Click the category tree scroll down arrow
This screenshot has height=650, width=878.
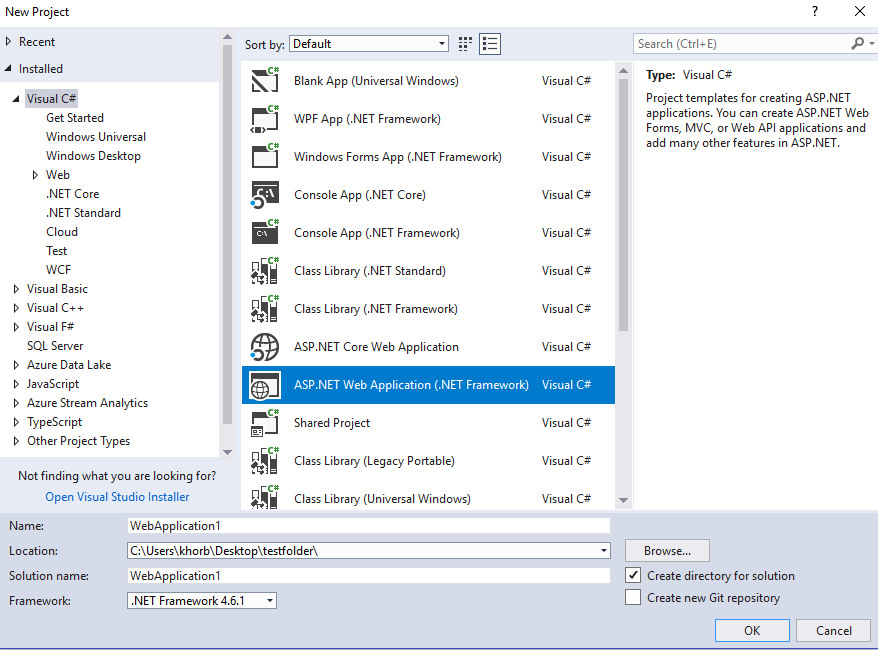pyautogui.click(x=227, y=452)
